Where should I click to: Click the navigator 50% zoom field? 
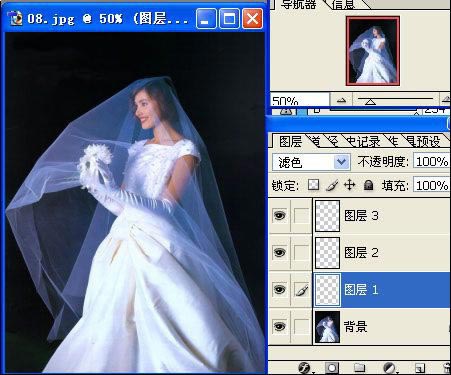pyautogui.click(x=299, y=100)
